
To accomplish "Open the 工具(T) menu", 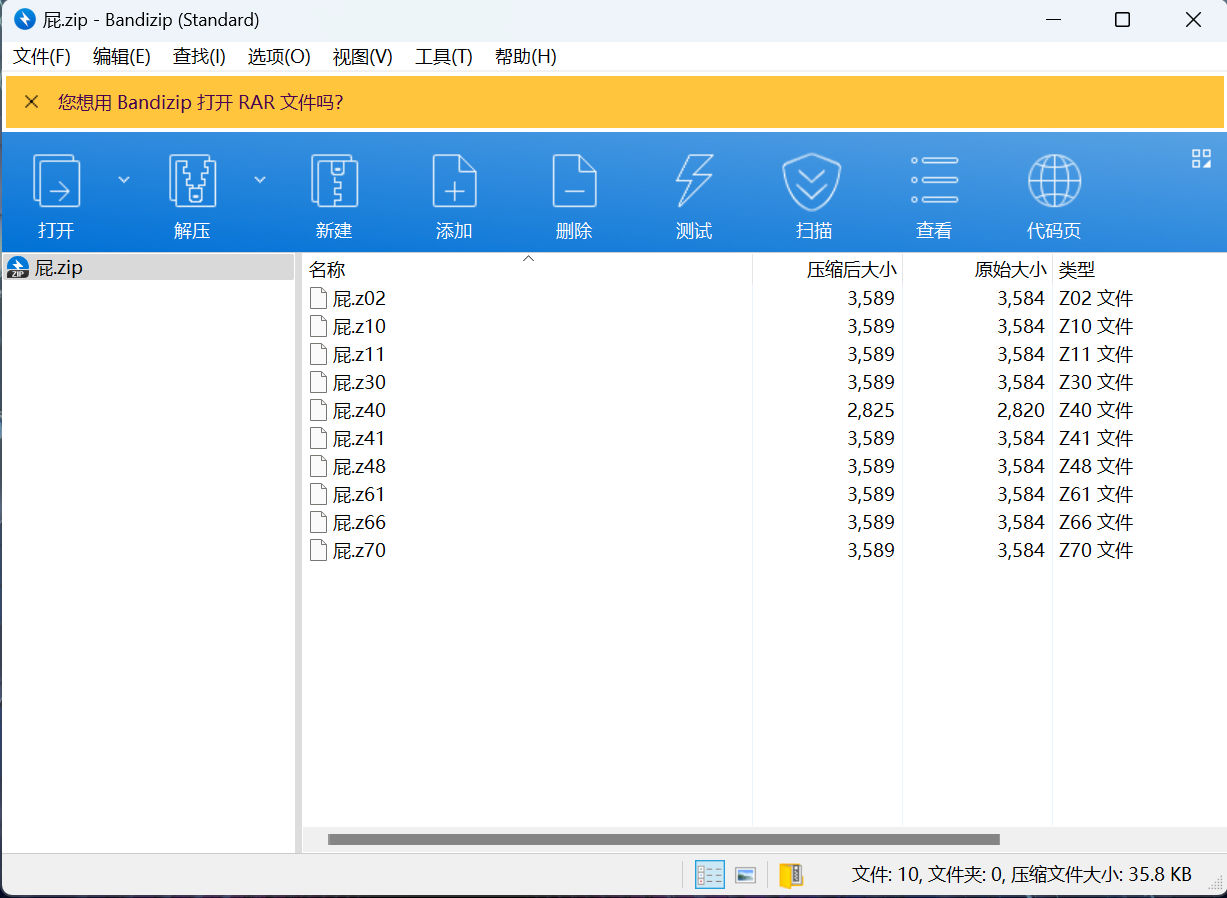I will 443,57.
